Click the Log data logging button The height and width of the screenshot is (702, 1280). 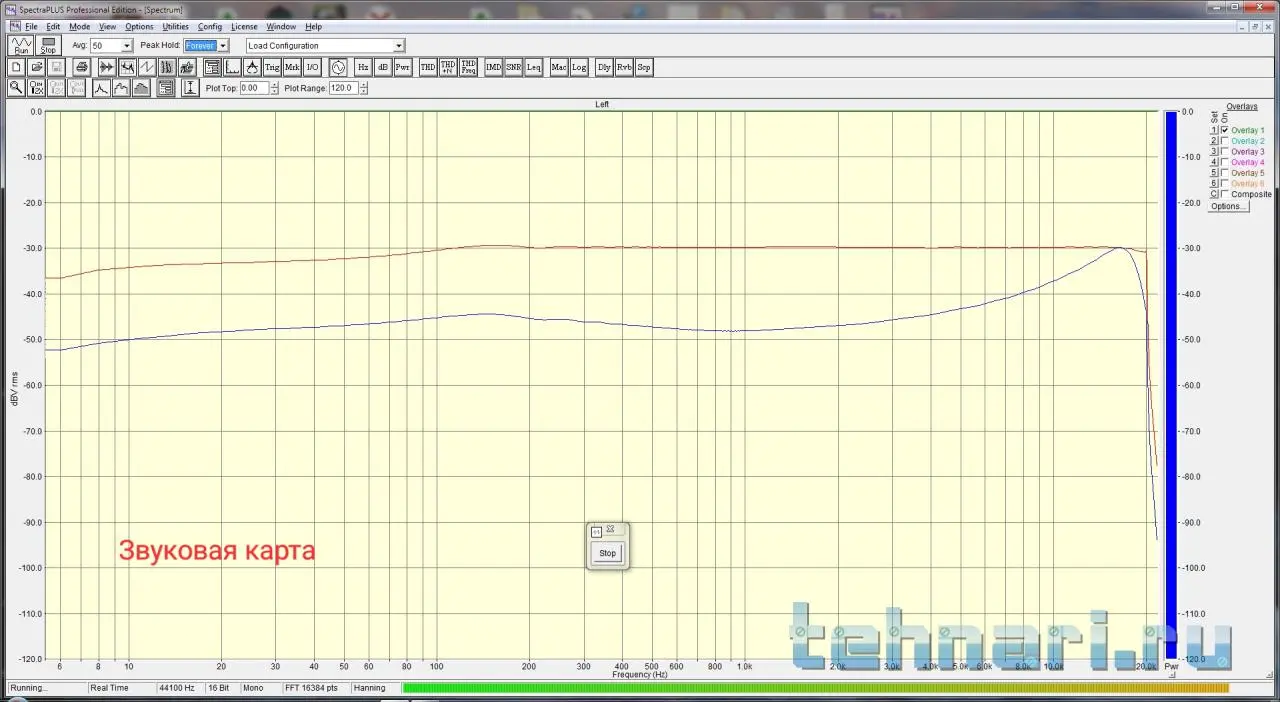tap(578, 67)
